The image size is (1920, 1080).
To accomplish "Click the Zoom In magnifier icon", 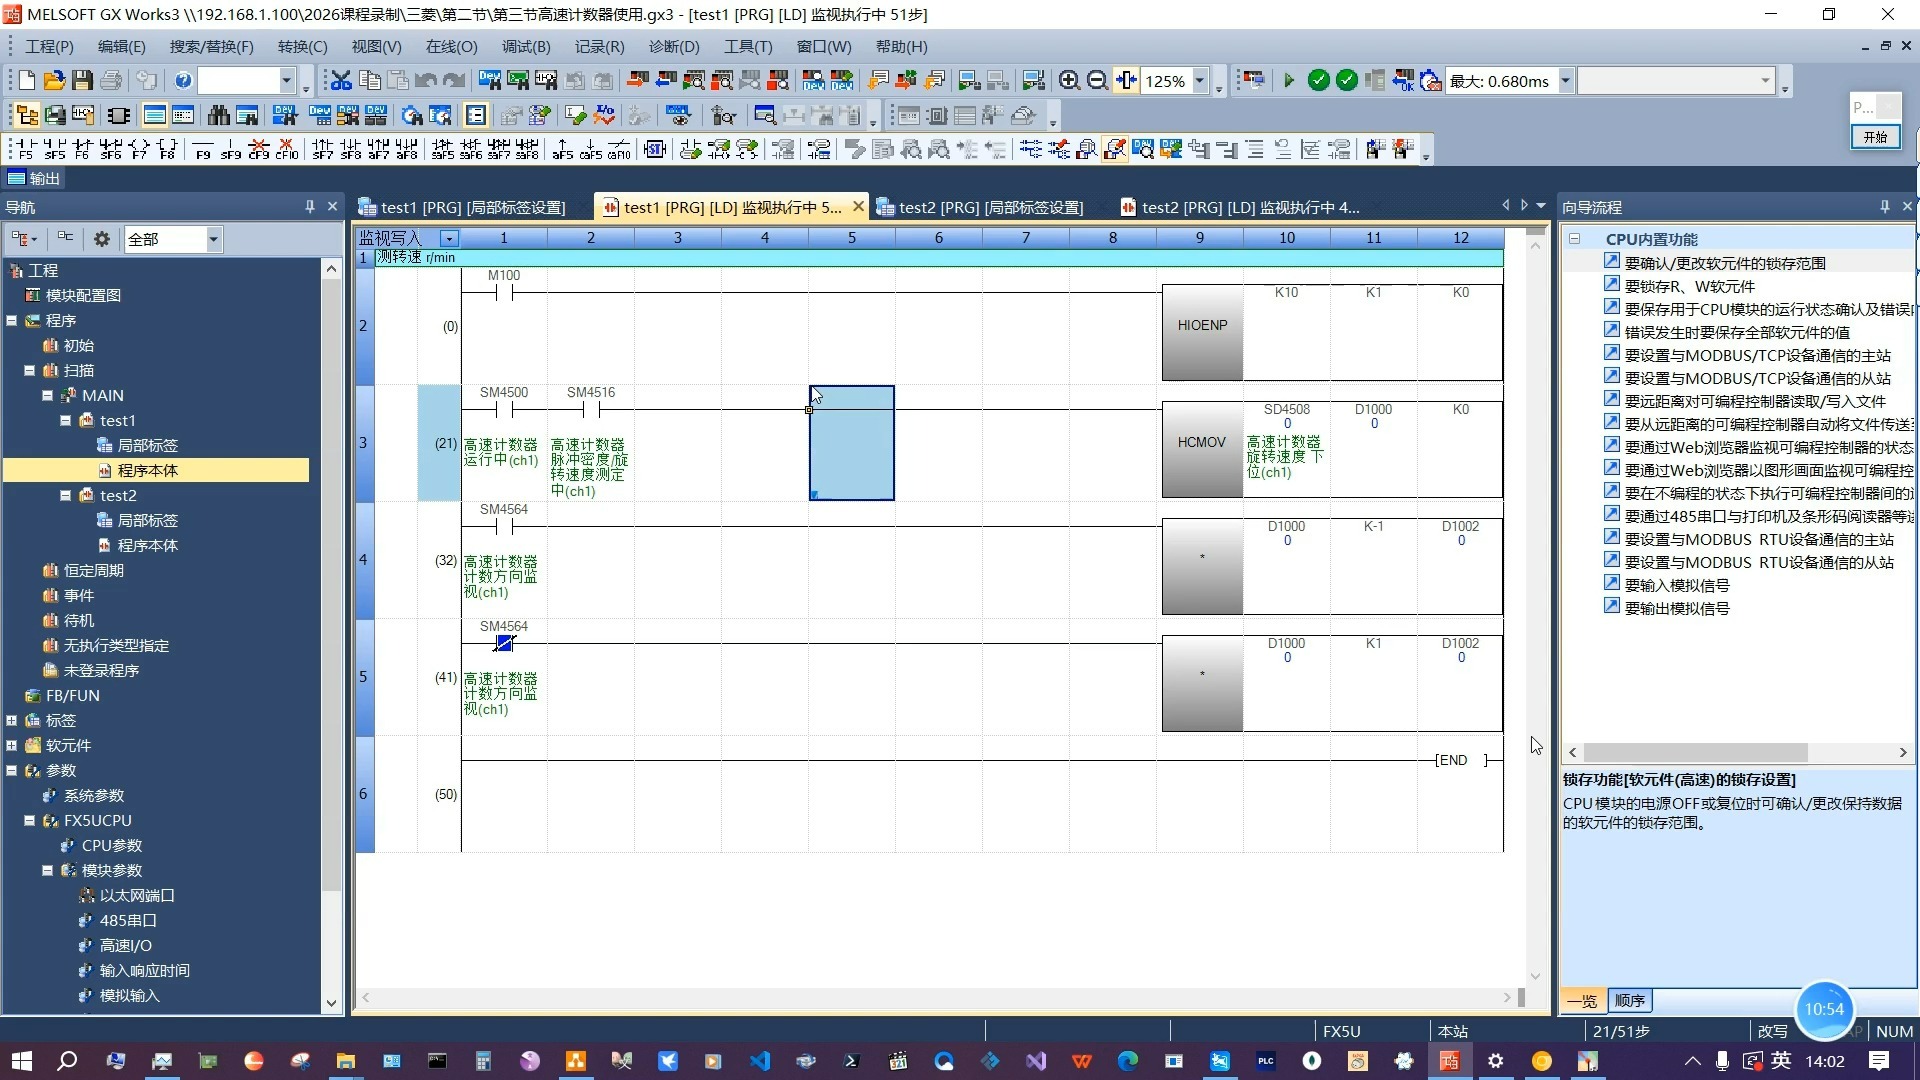I will tap(1069, 81).
